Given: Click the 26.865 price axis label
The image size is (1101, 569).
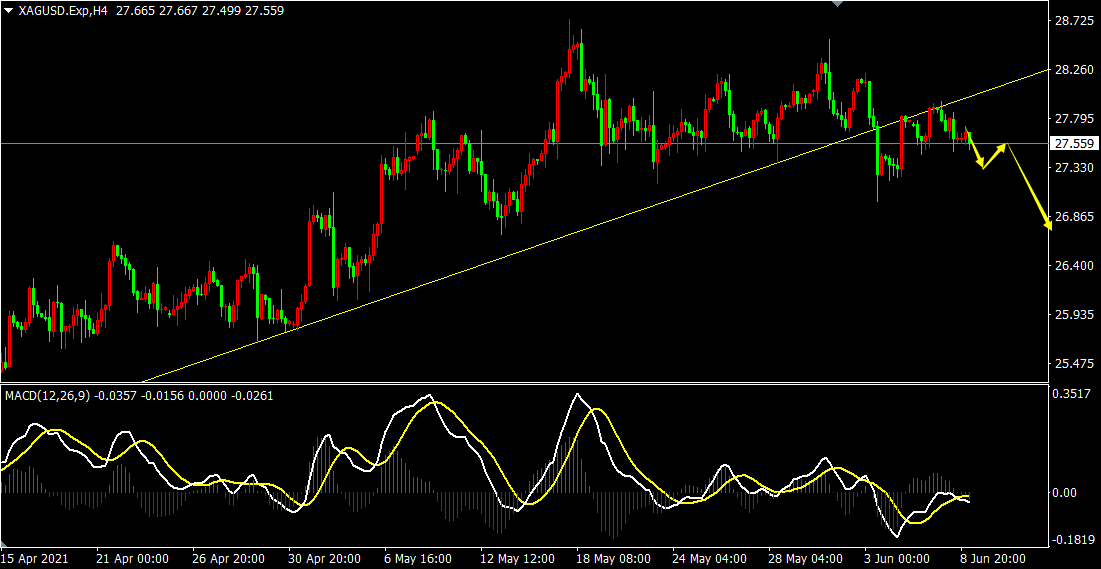Looking at the screenshot, I should (x=1073, y=217).
